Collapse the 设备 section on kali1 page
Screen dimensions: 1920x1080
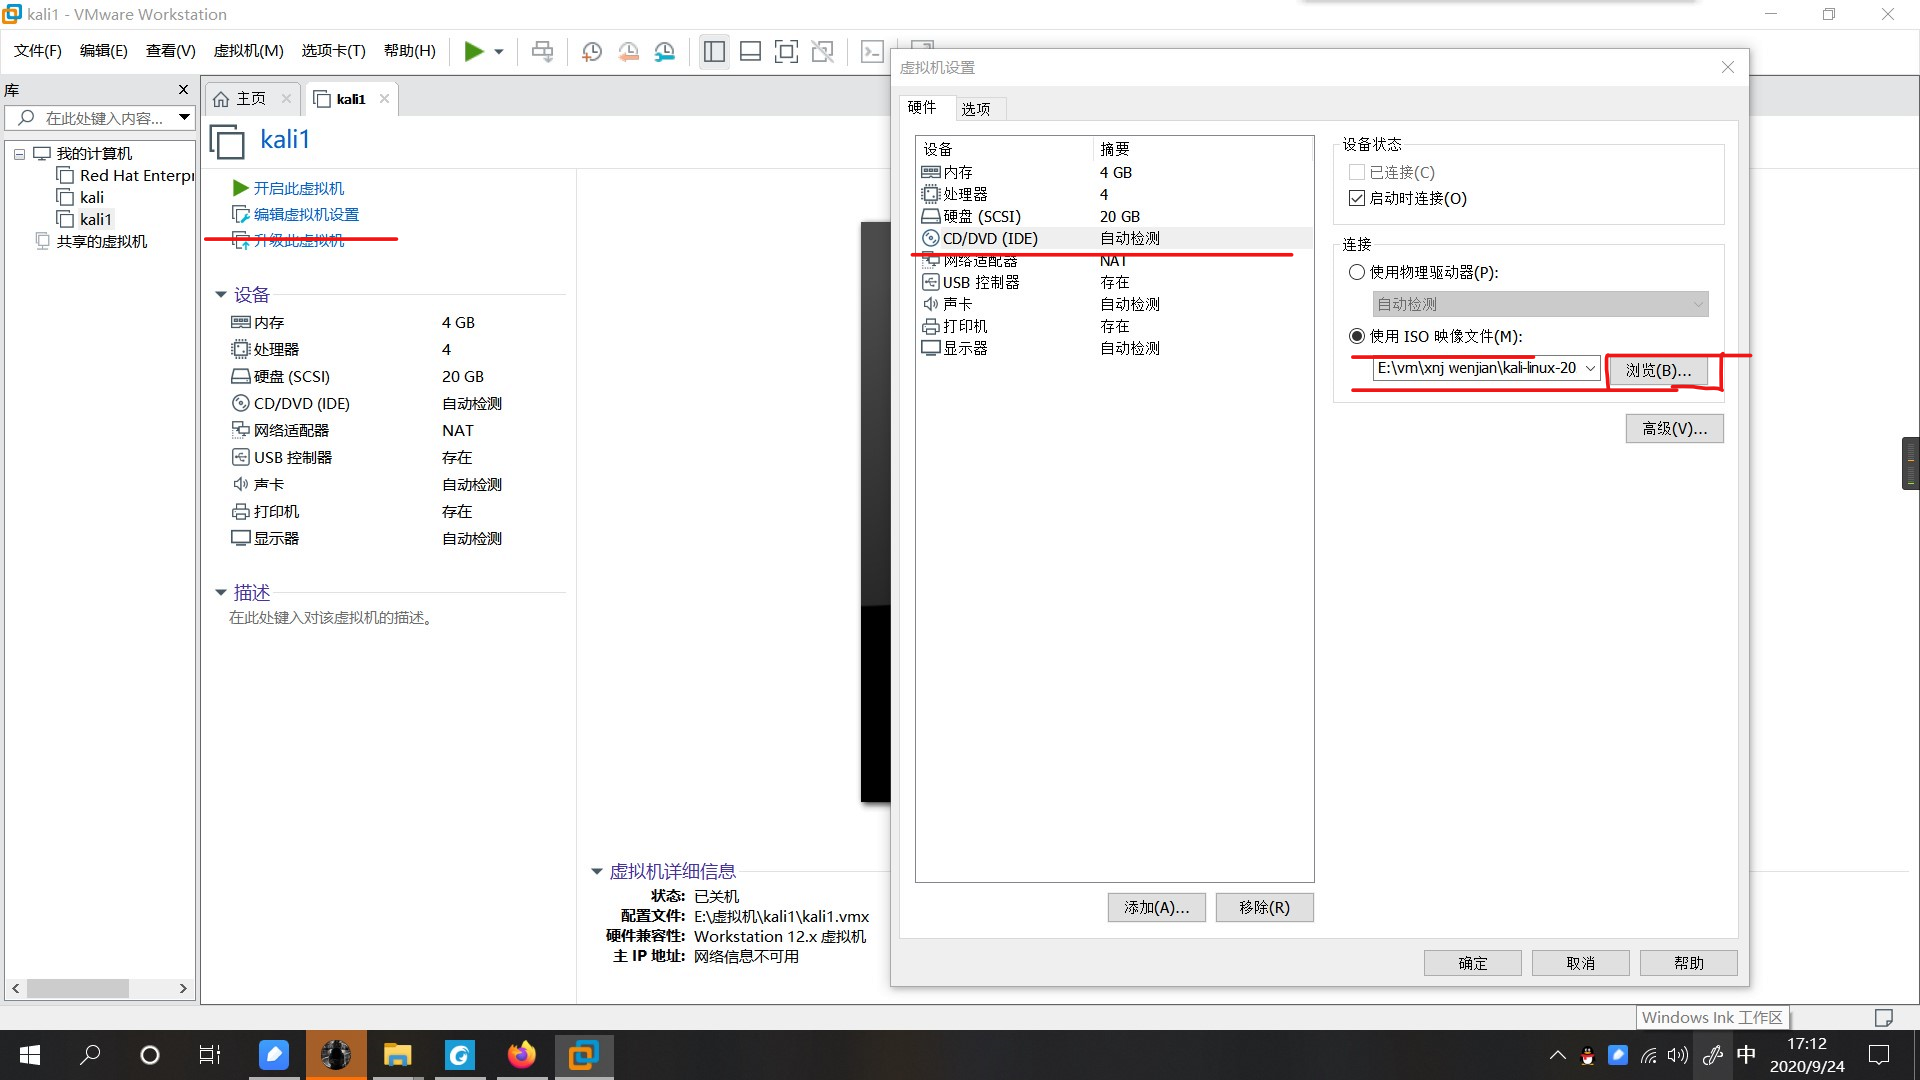coord(221,295)
